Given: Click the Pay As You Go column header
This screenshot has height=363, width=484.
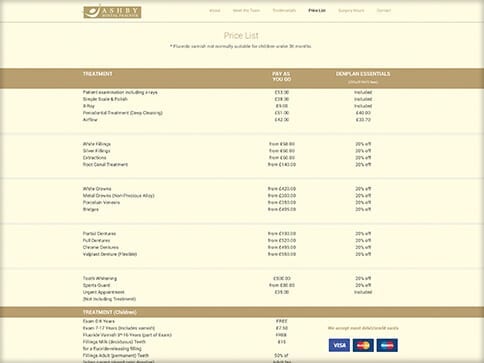Looking at the screenshot, I should (x=282, y=76).
